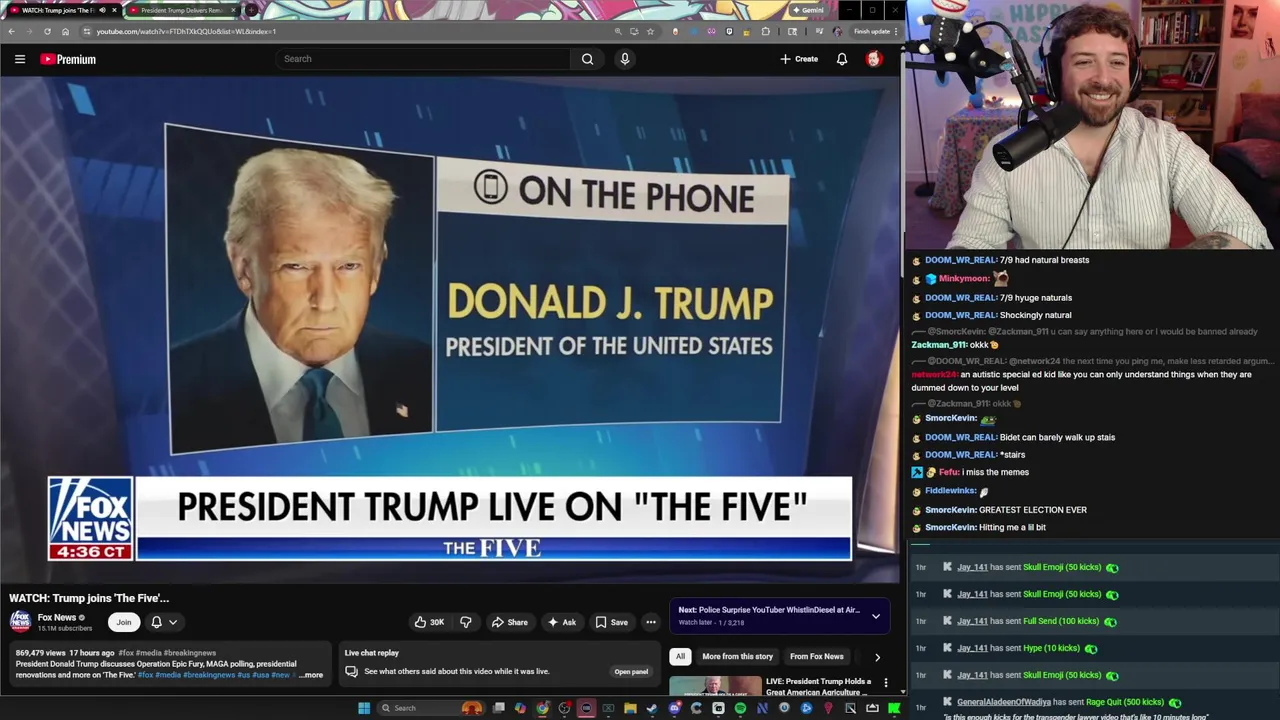Open options for LIVE President Trump video
The image size is (1280, 720).
(x=885, y=683)
